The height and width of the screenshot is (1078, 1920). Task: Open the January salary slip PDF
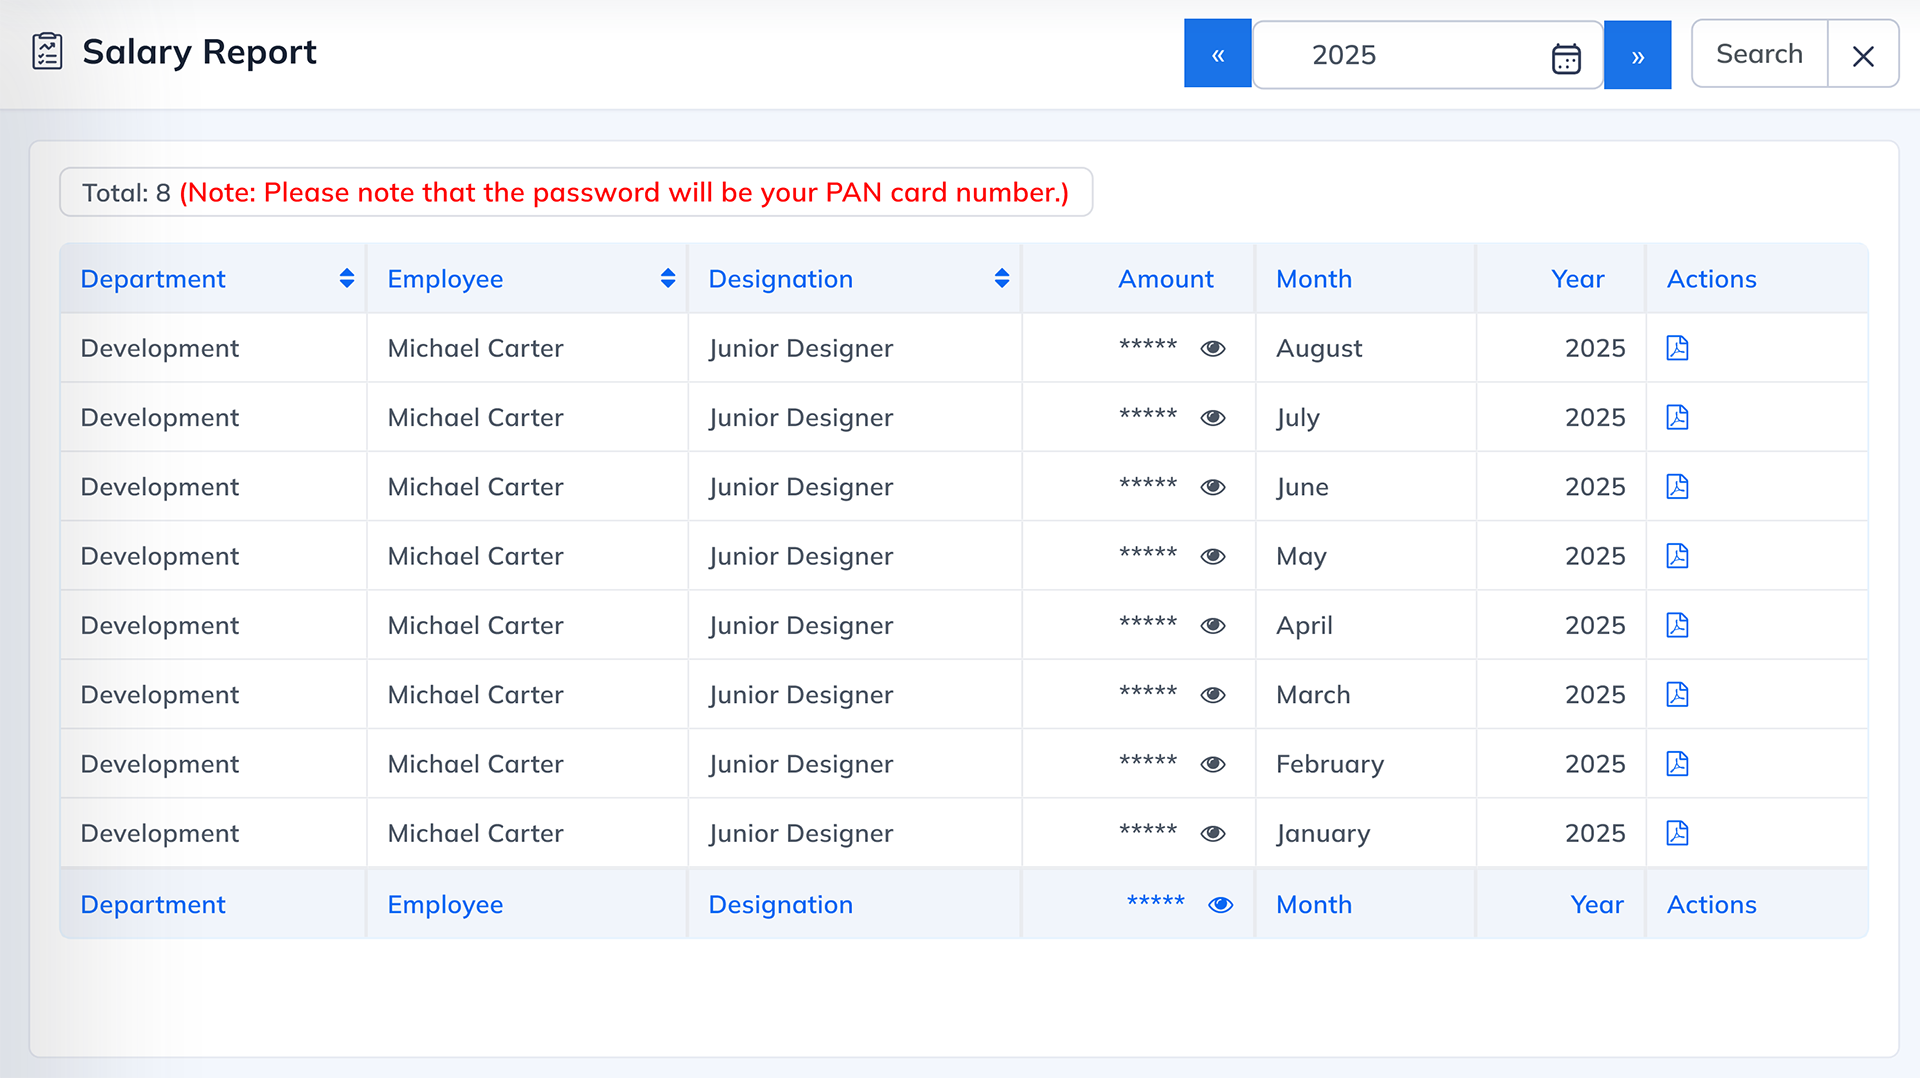click(1677, 833)
